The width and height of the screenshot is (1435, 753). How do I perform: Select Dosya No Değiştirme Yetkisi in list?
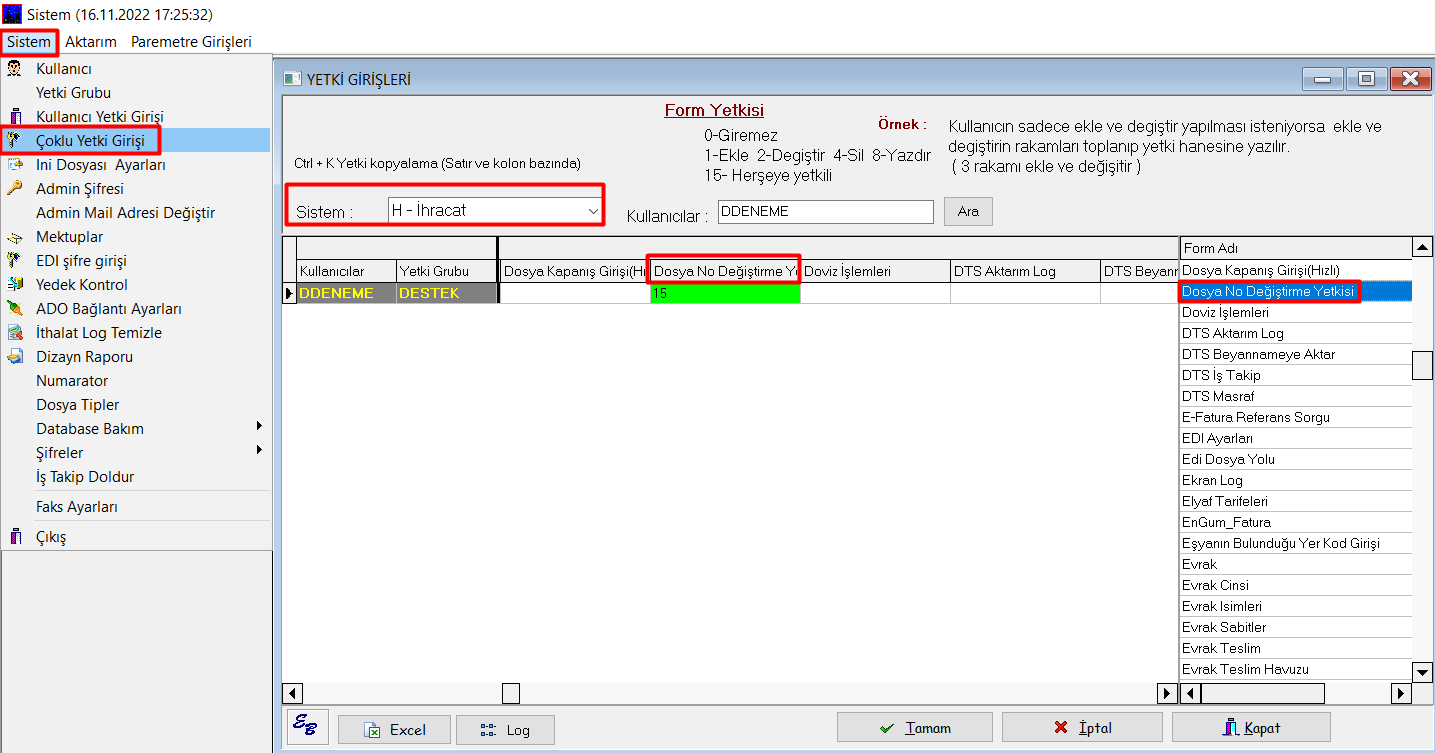1296,291
